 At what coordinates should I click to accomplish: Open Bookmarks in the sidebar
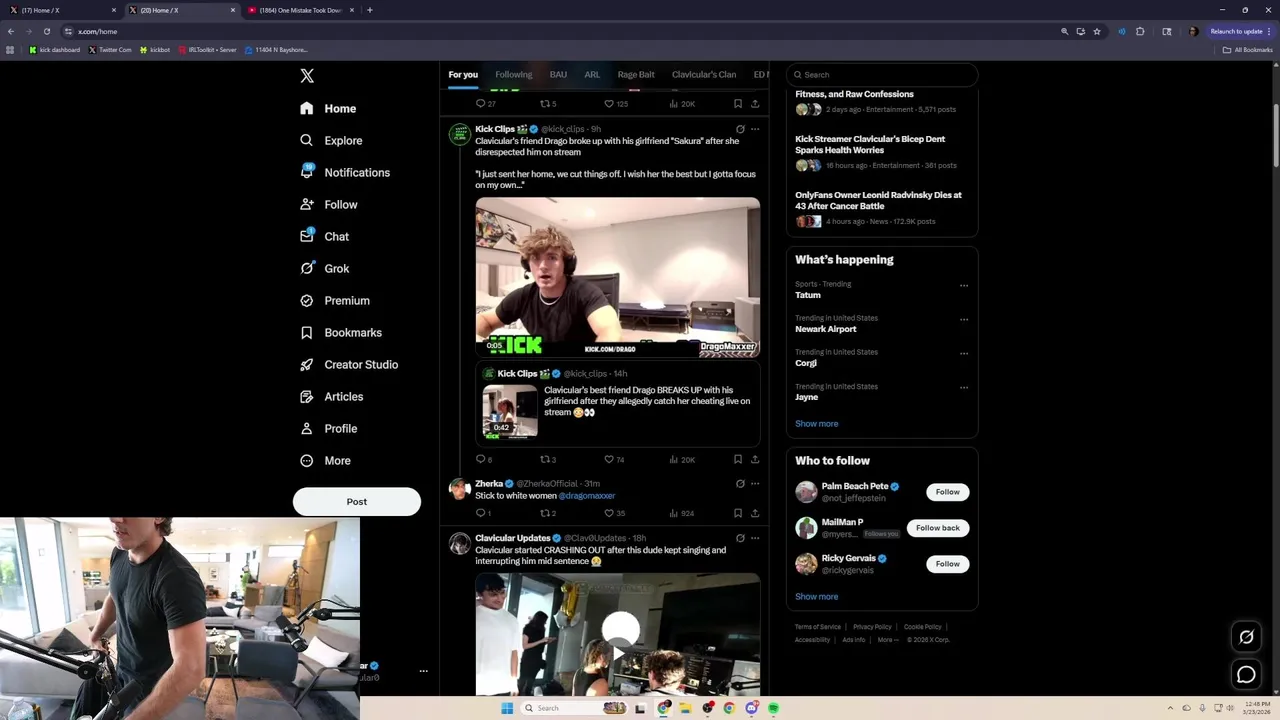(x=341, y=332)
